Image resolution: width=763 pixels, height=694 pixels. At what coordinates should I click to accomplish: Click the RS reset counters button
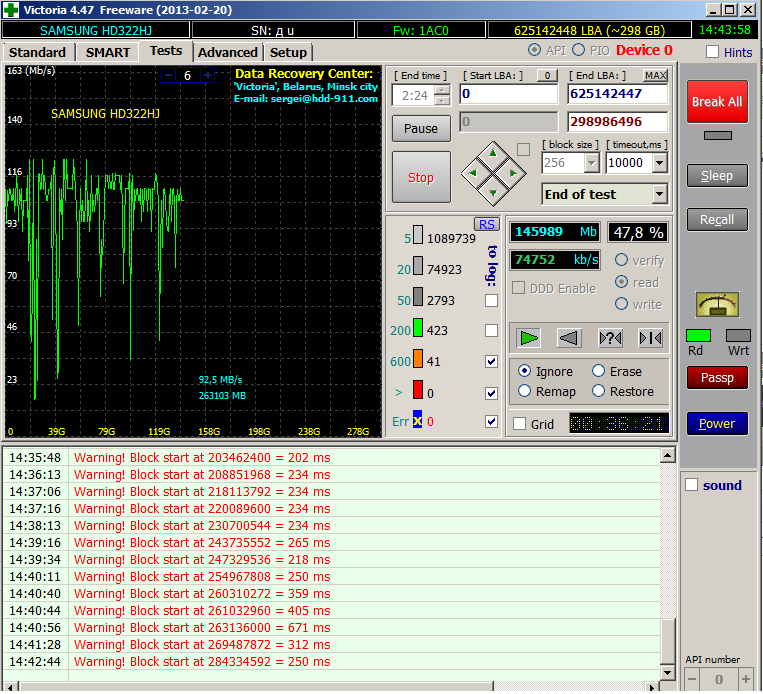[487, 224]
